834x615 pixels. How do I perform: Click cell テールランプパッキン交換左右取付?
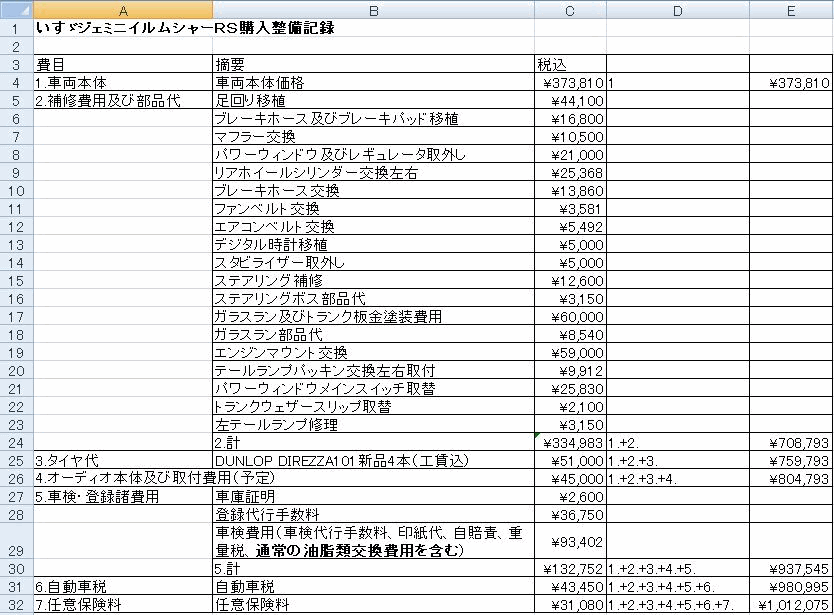[x=373, y=371]
